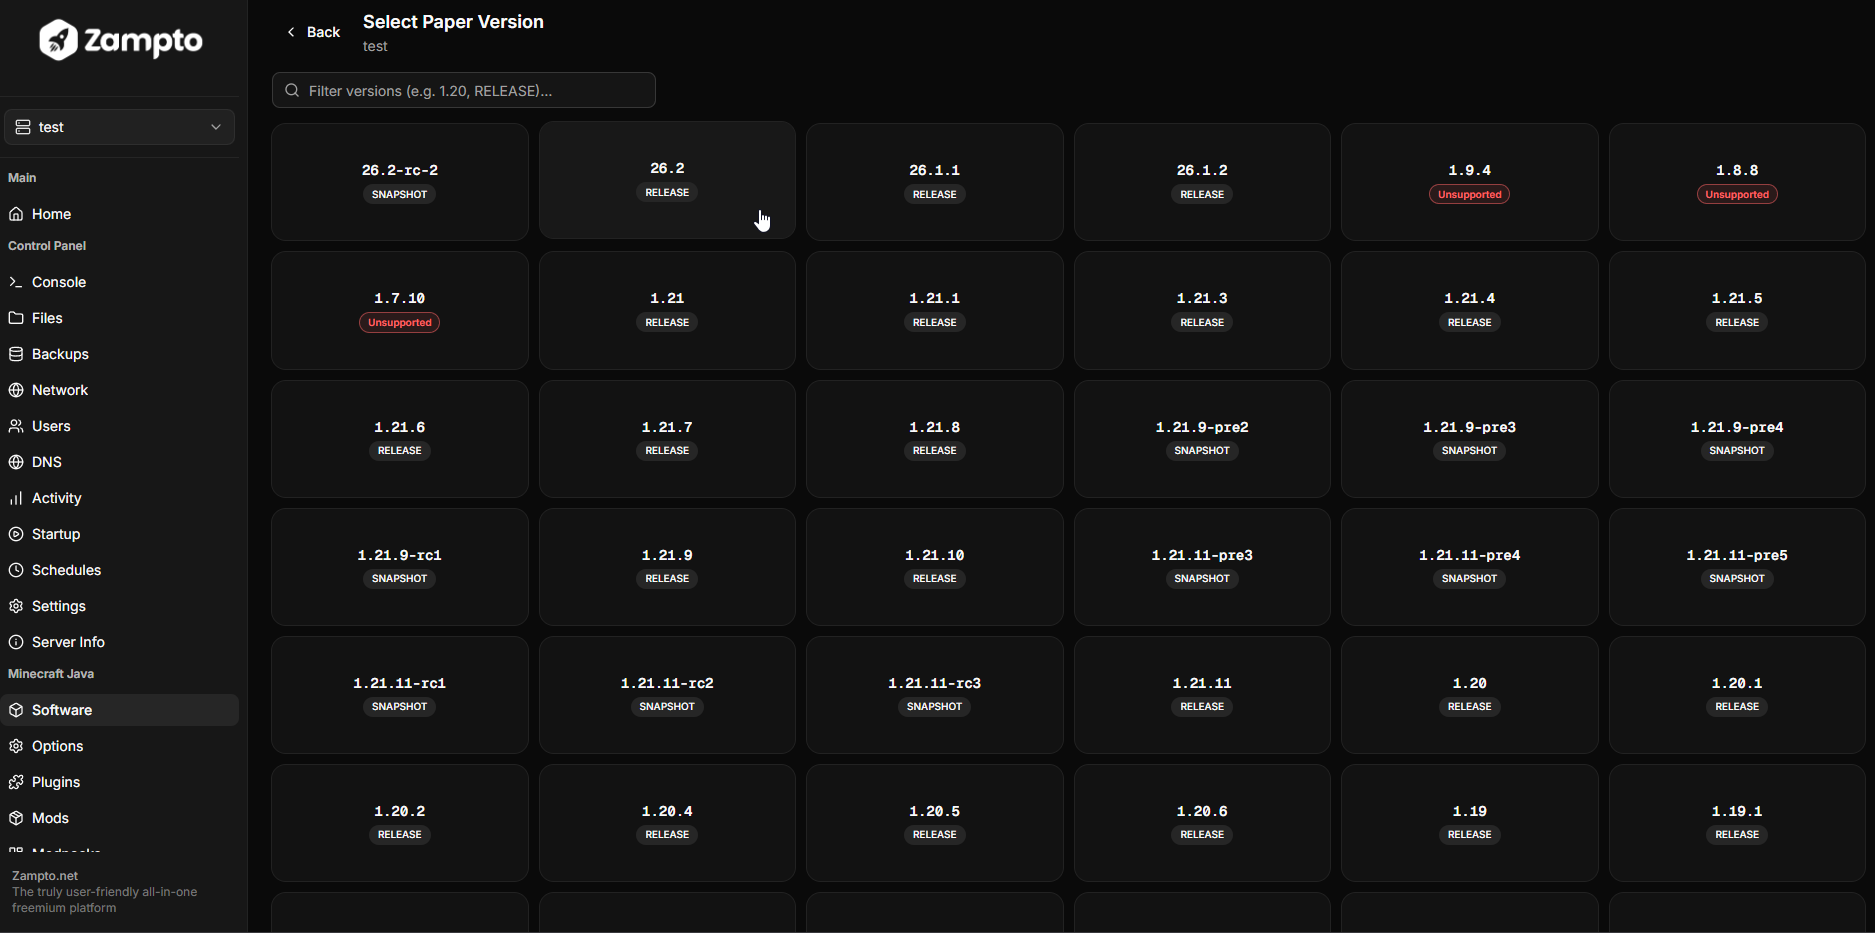
Task: Pick the 1.21.11 release version card
Action: pos(1202,695)
